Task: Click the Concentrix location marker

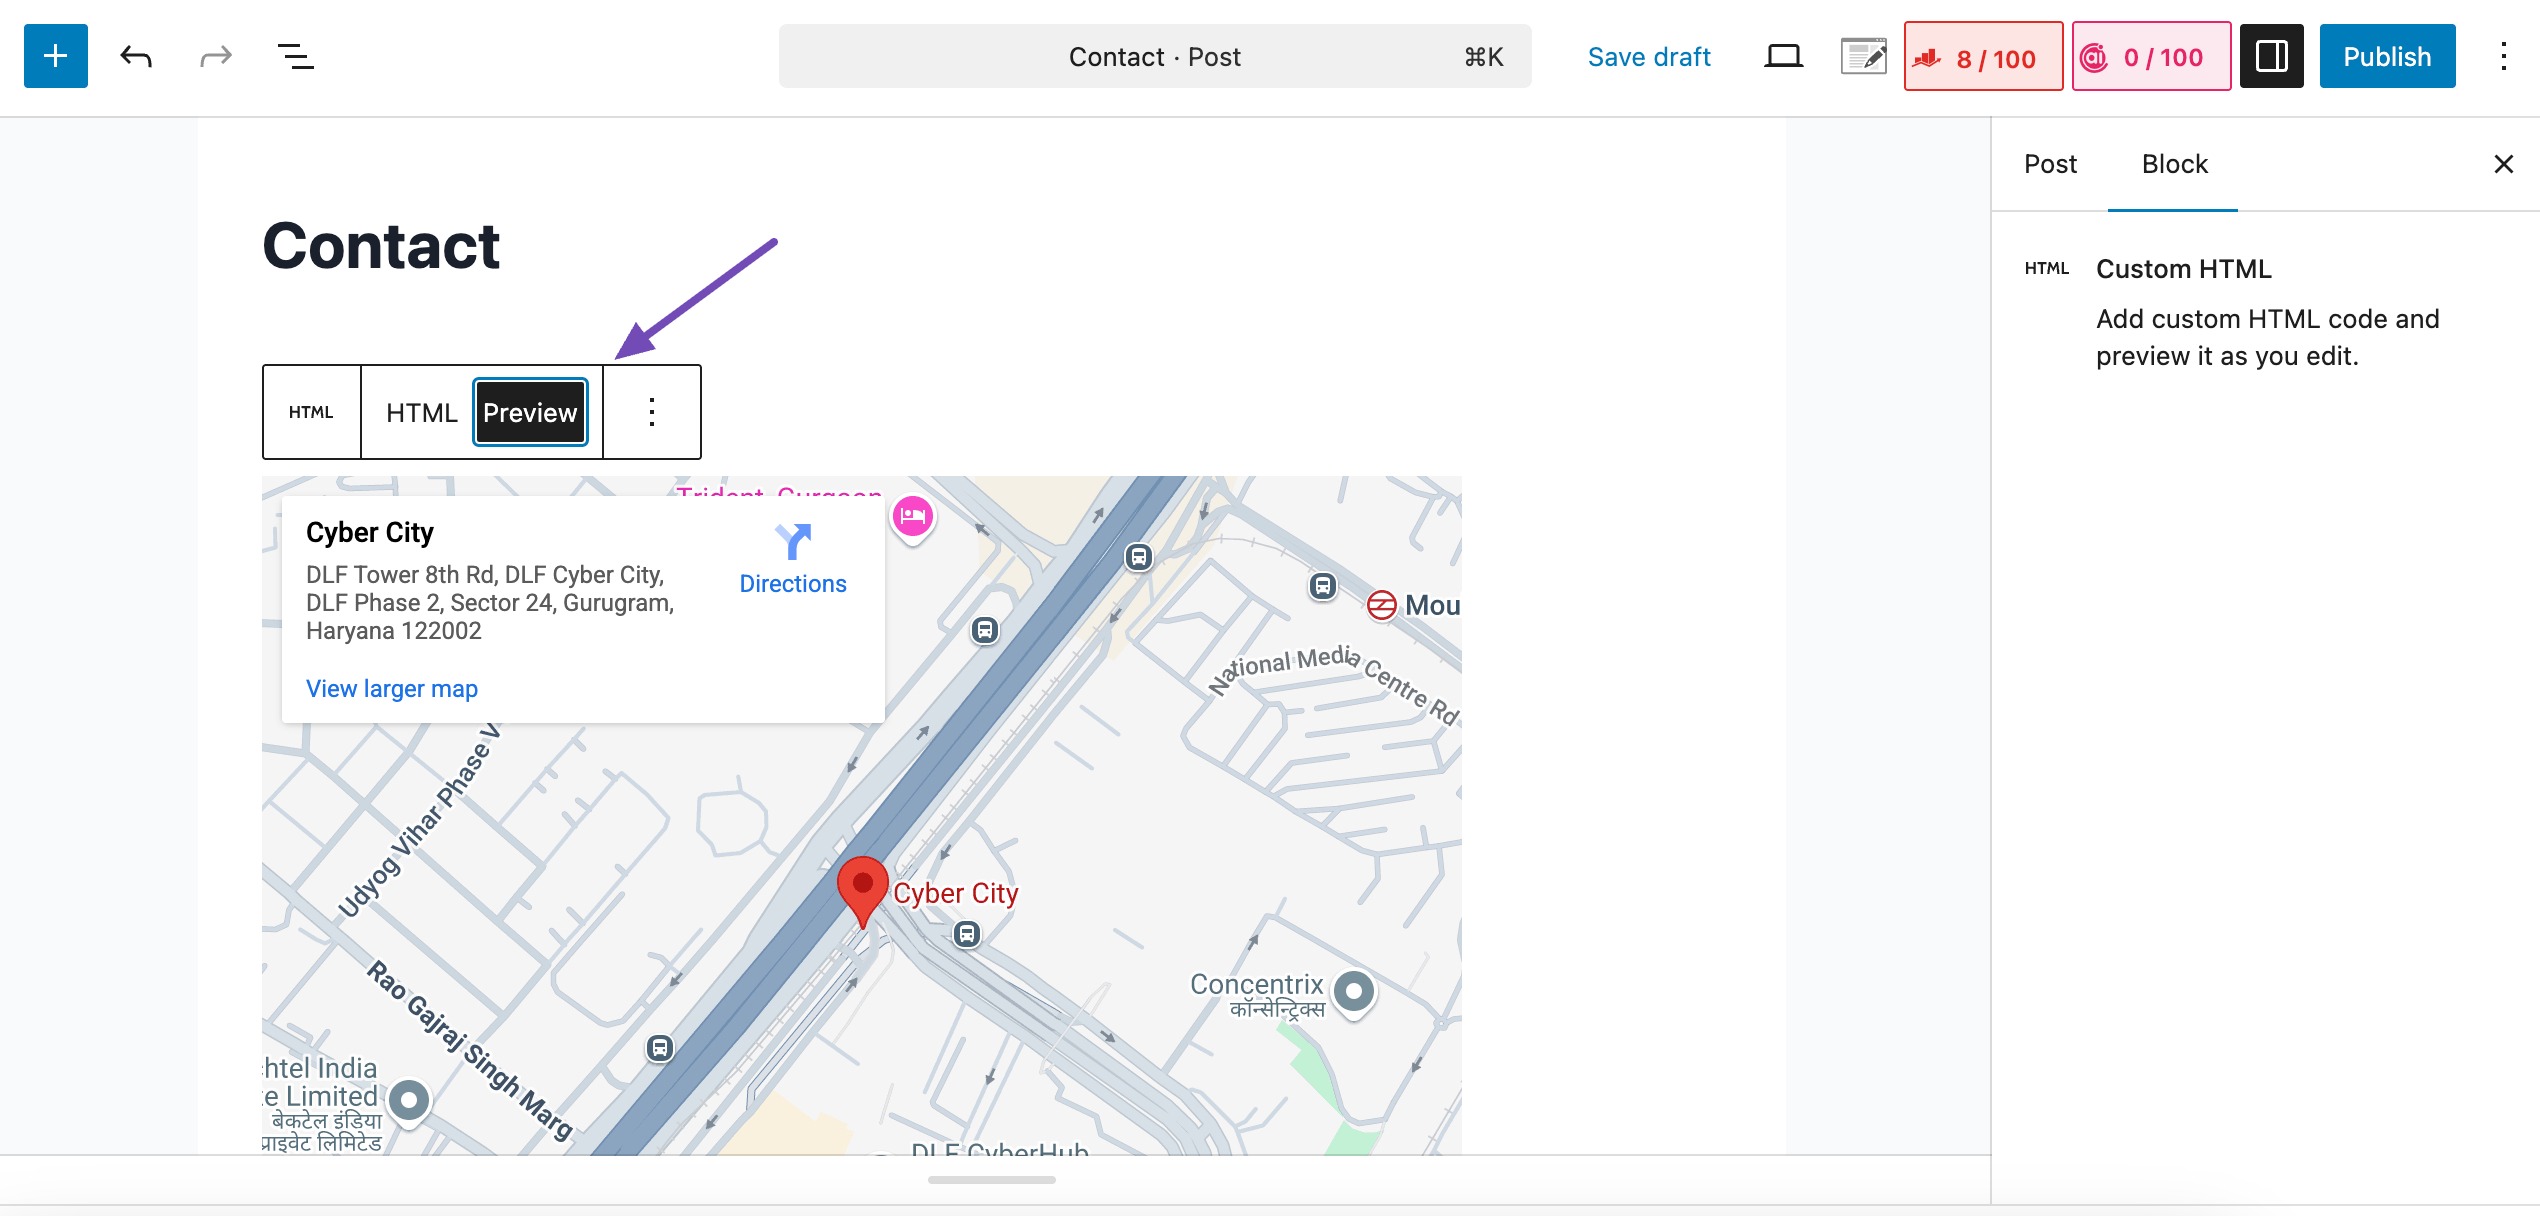Action: click(x=1354, y=992)
